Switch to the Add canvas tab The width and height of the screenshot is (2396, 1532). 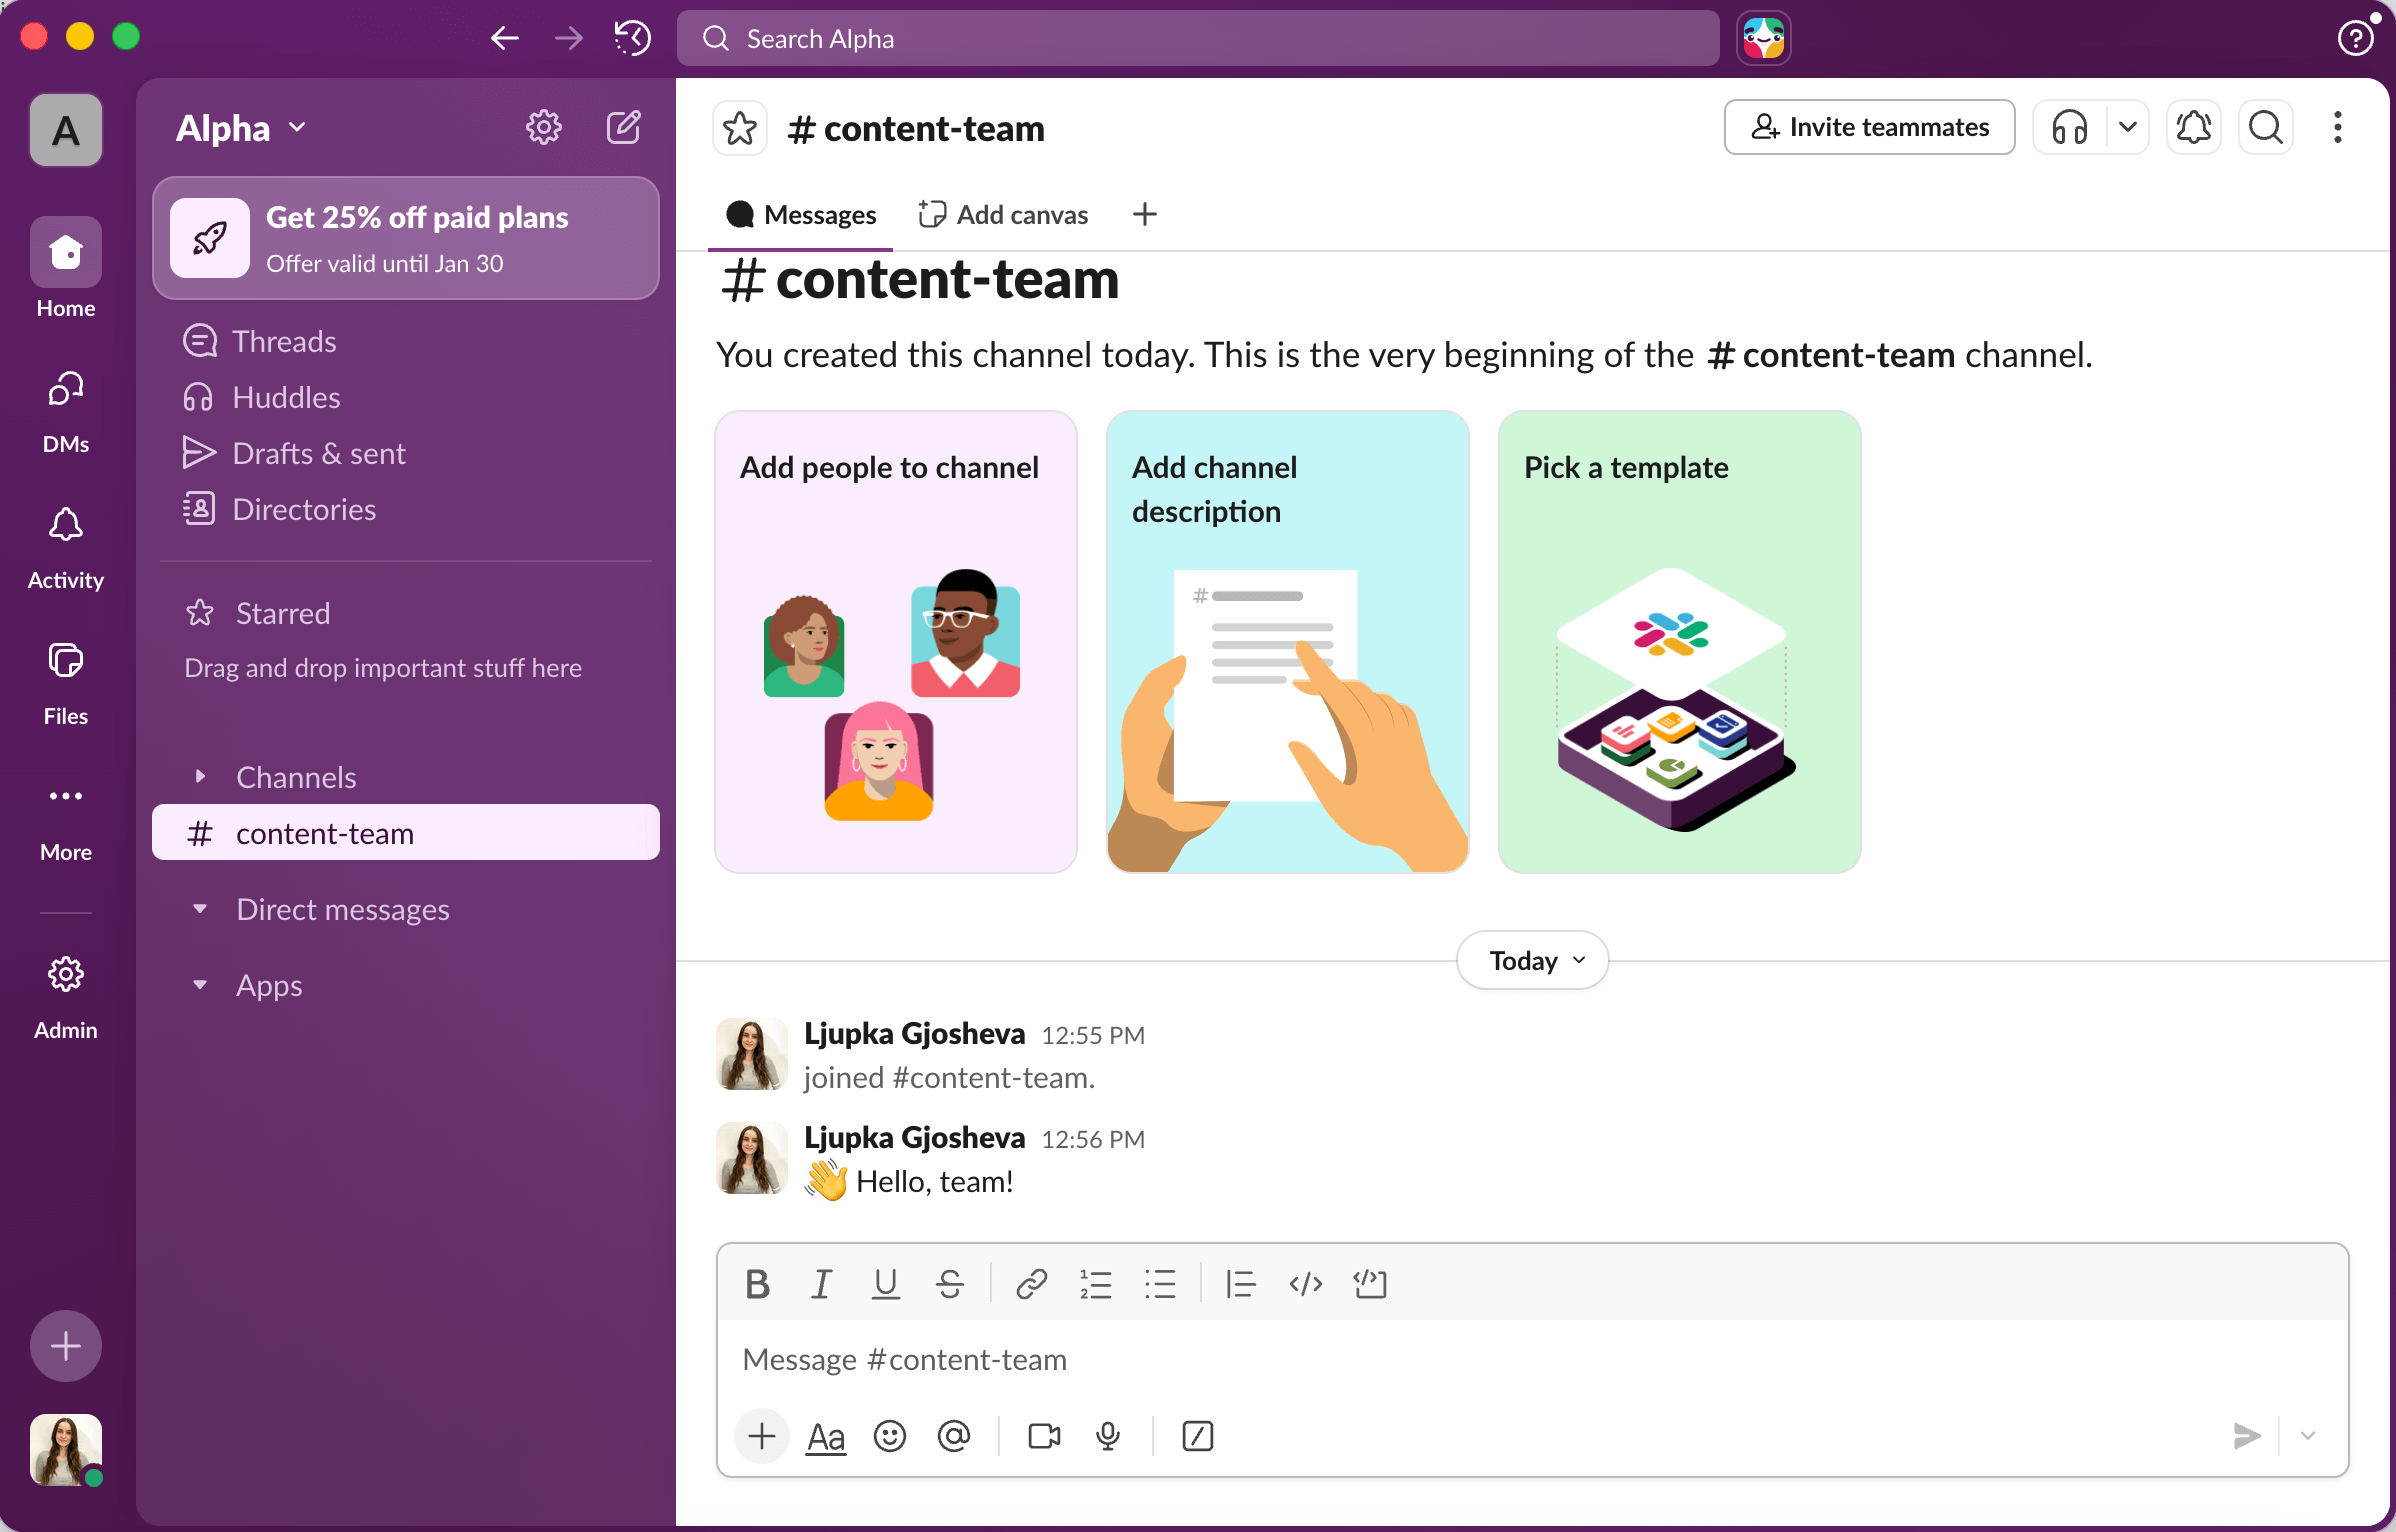tap(1003, 214)
